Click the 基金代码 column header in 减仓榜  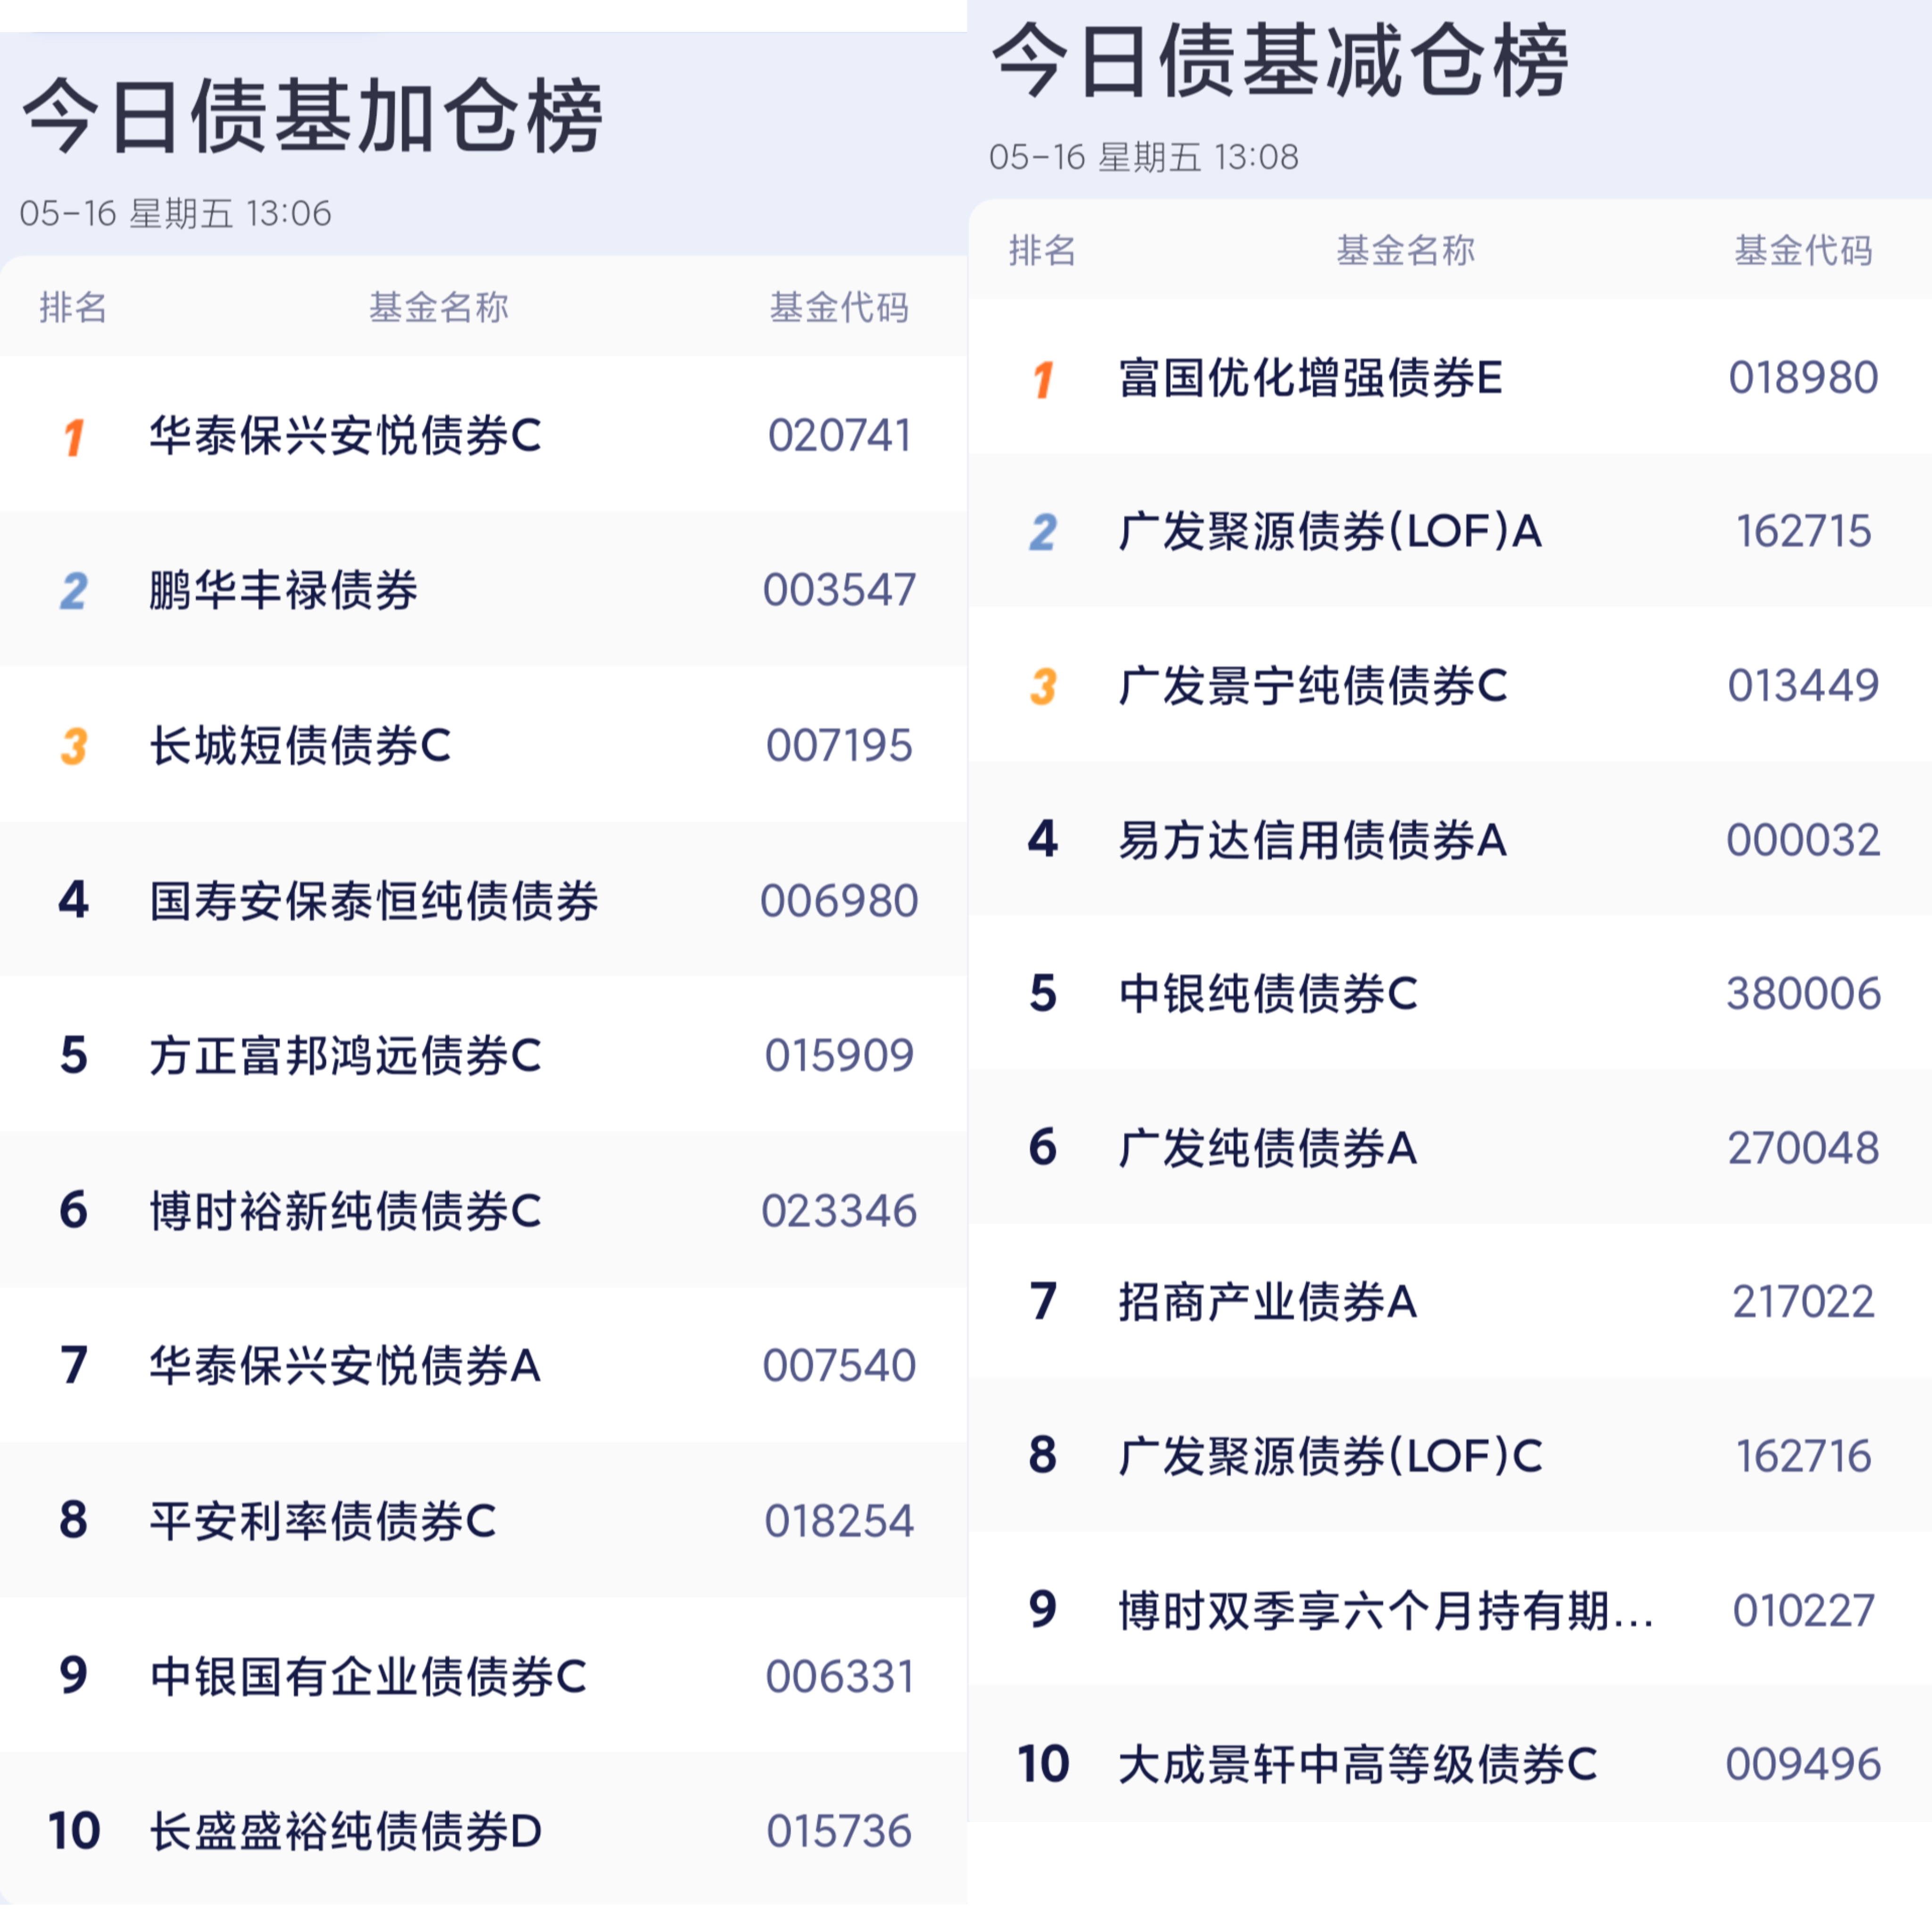click(x=1803, y=250)
